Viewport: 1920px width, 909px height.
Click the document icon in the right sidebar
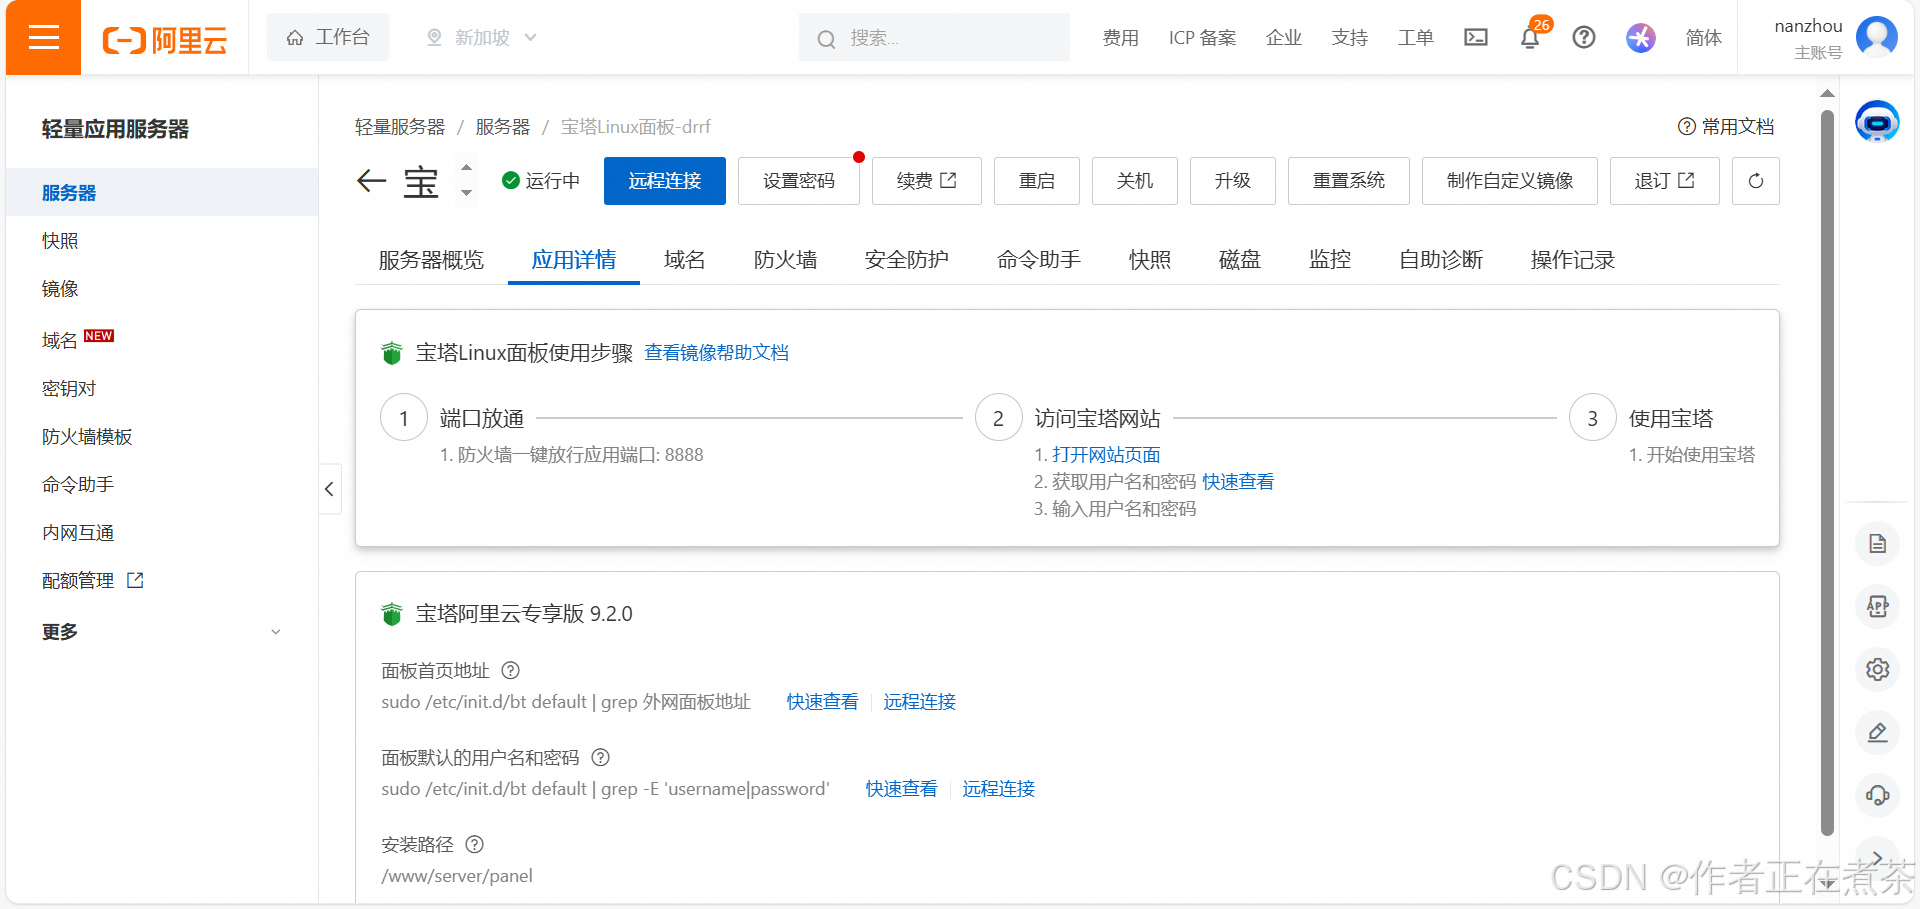coord(1877,544)
